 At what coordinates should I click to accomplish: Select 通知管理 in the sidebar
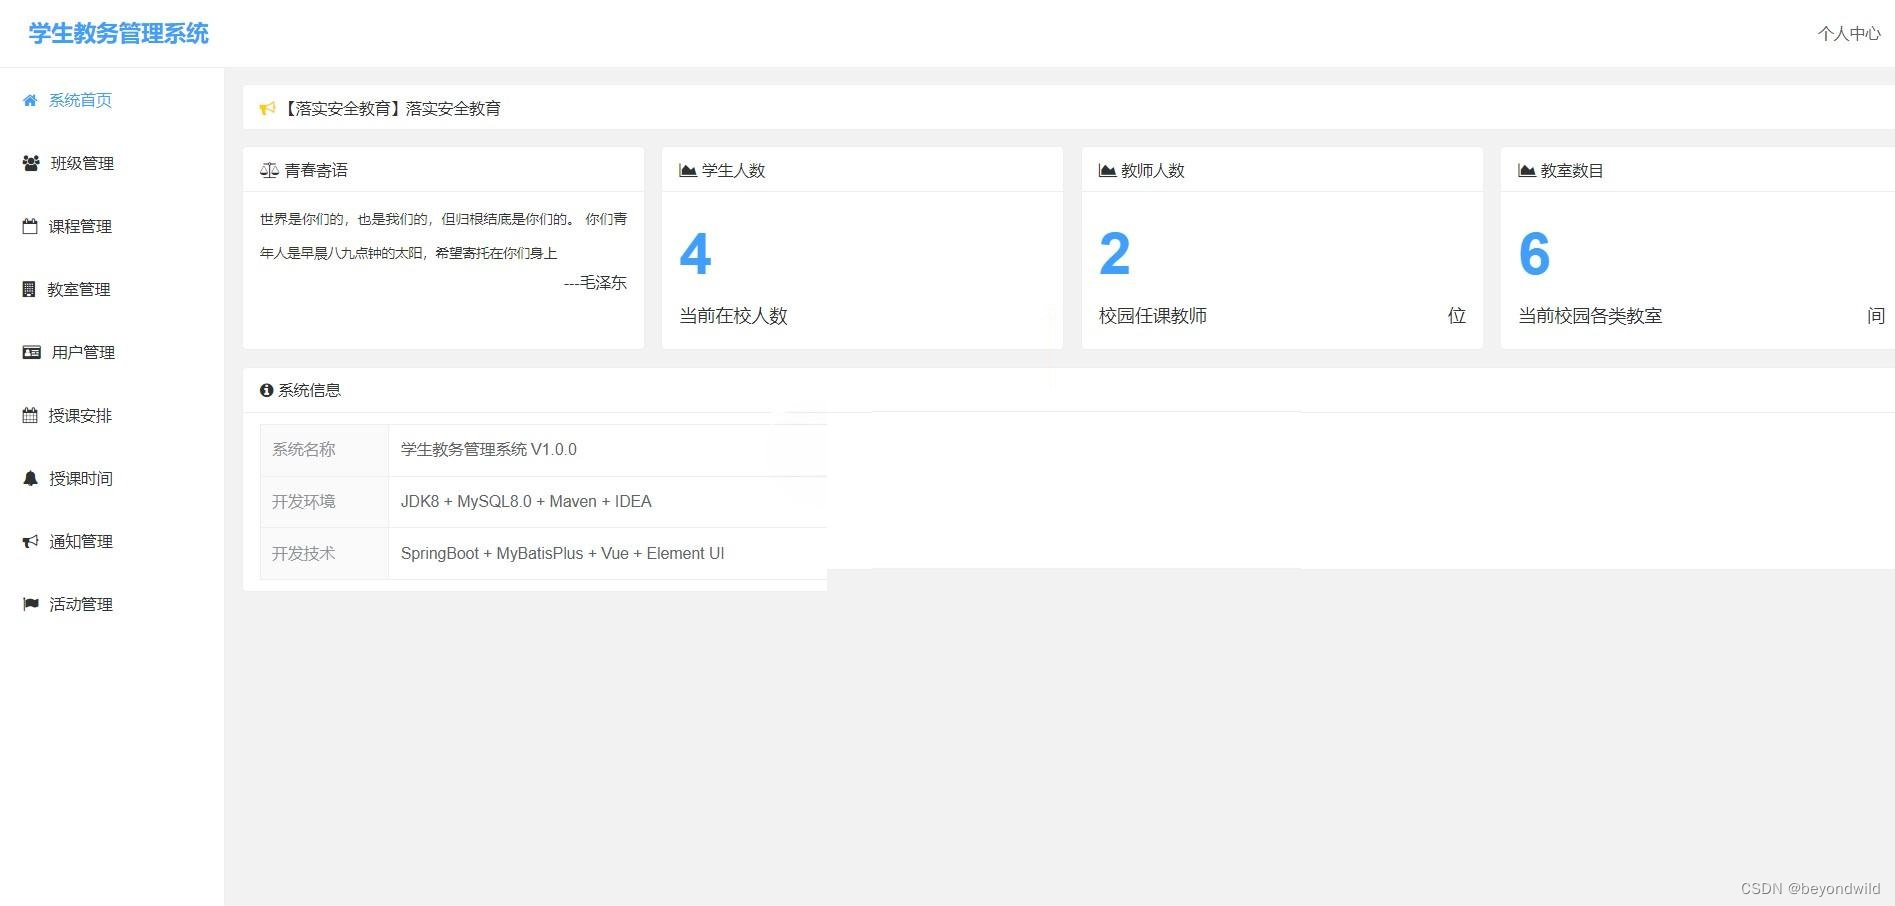click(81, 541)
